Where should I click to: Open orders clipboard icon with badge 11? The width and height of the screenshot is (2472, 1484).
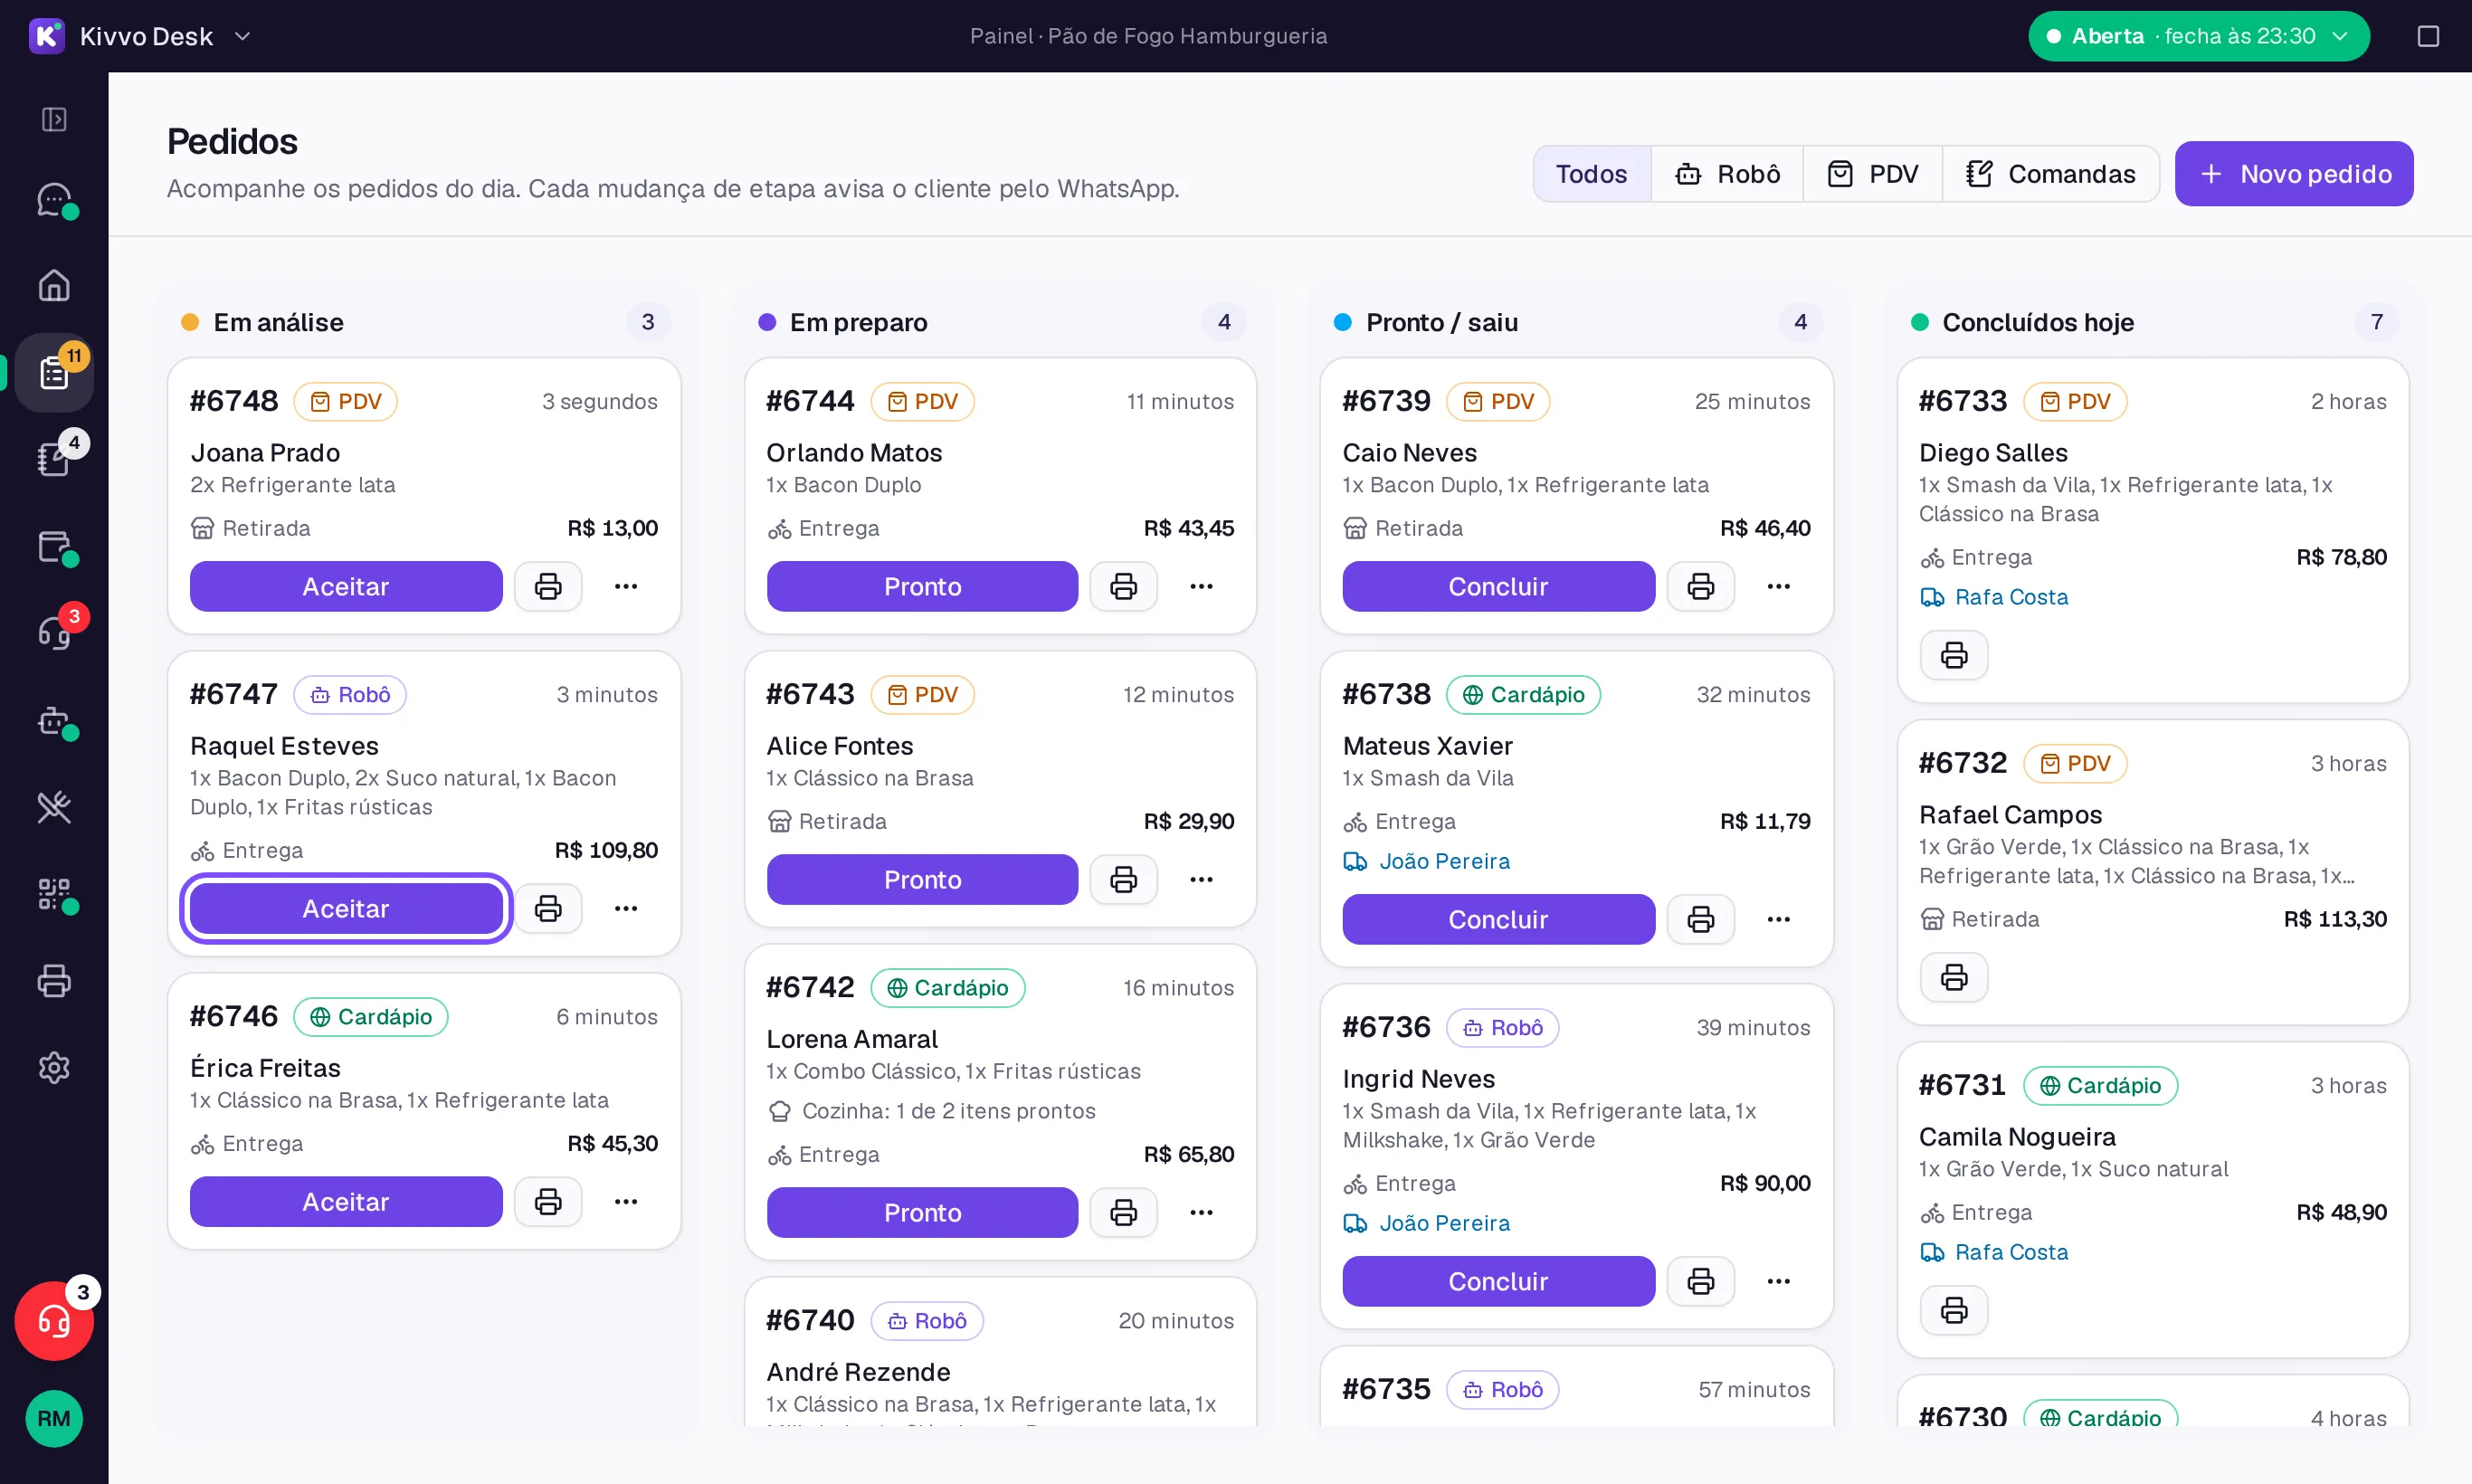click(x=54, y=373)
